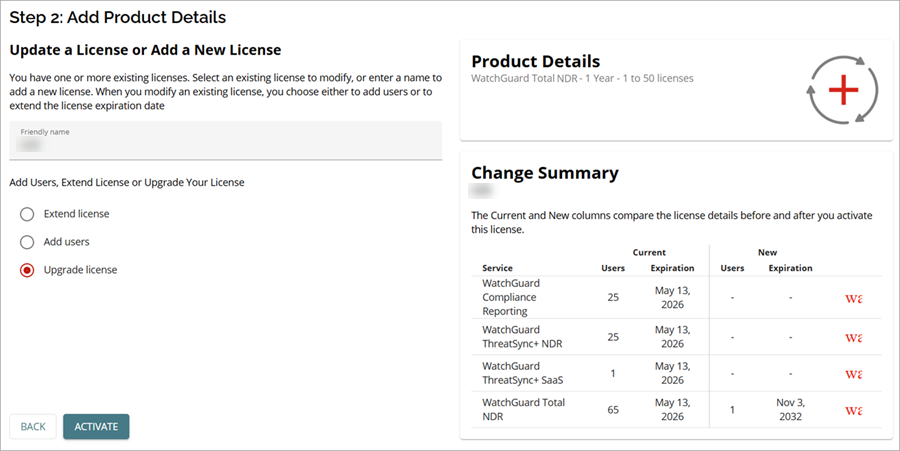Click WatchGuard logo in ThreatSync+ NDR row
The height and width of the screenshot is (451, 900).
point(854,337)
